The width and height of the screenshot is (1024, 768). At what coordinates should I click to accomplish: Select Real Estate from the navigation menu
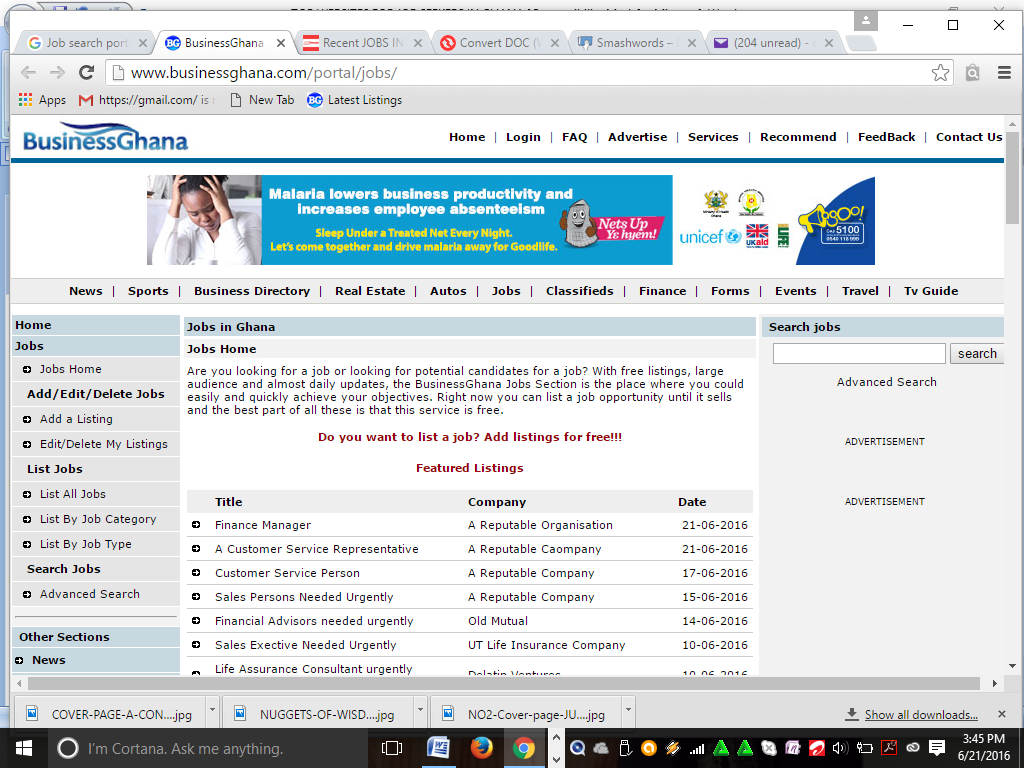click(x=370, y=291)
